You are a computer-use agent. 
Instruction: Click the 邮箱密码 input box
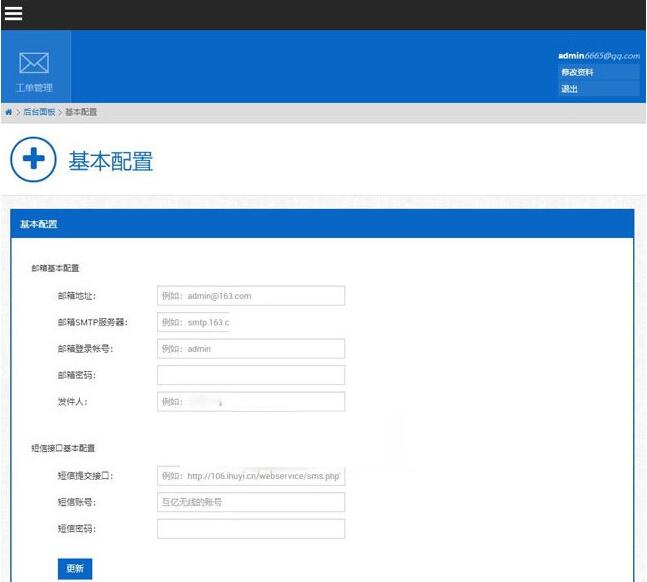(250, 375)
